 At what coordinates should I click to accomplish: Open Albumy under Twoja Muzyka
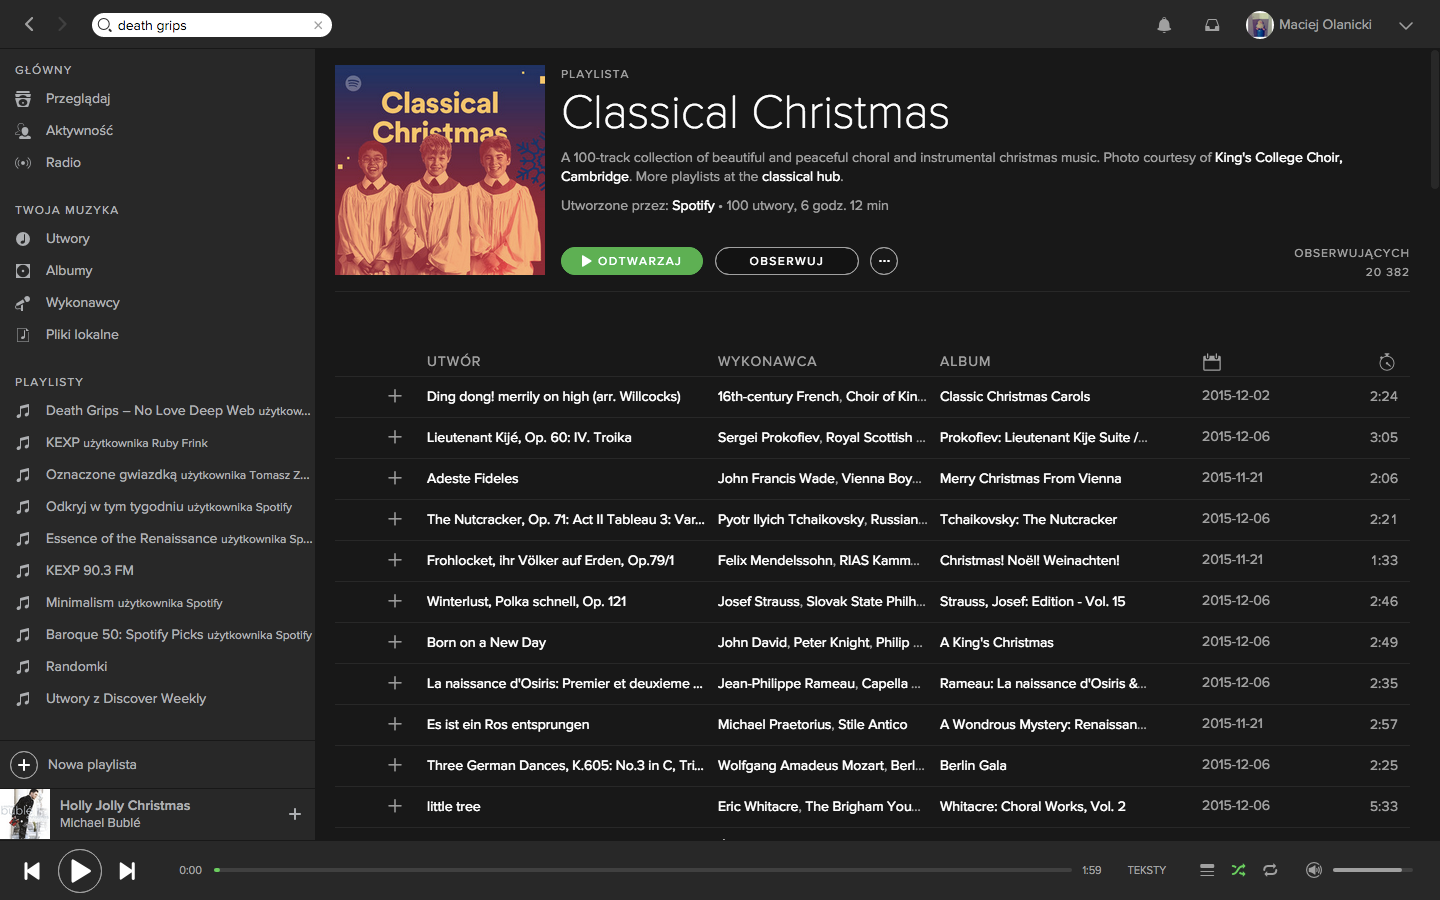(x=69, y=270)
